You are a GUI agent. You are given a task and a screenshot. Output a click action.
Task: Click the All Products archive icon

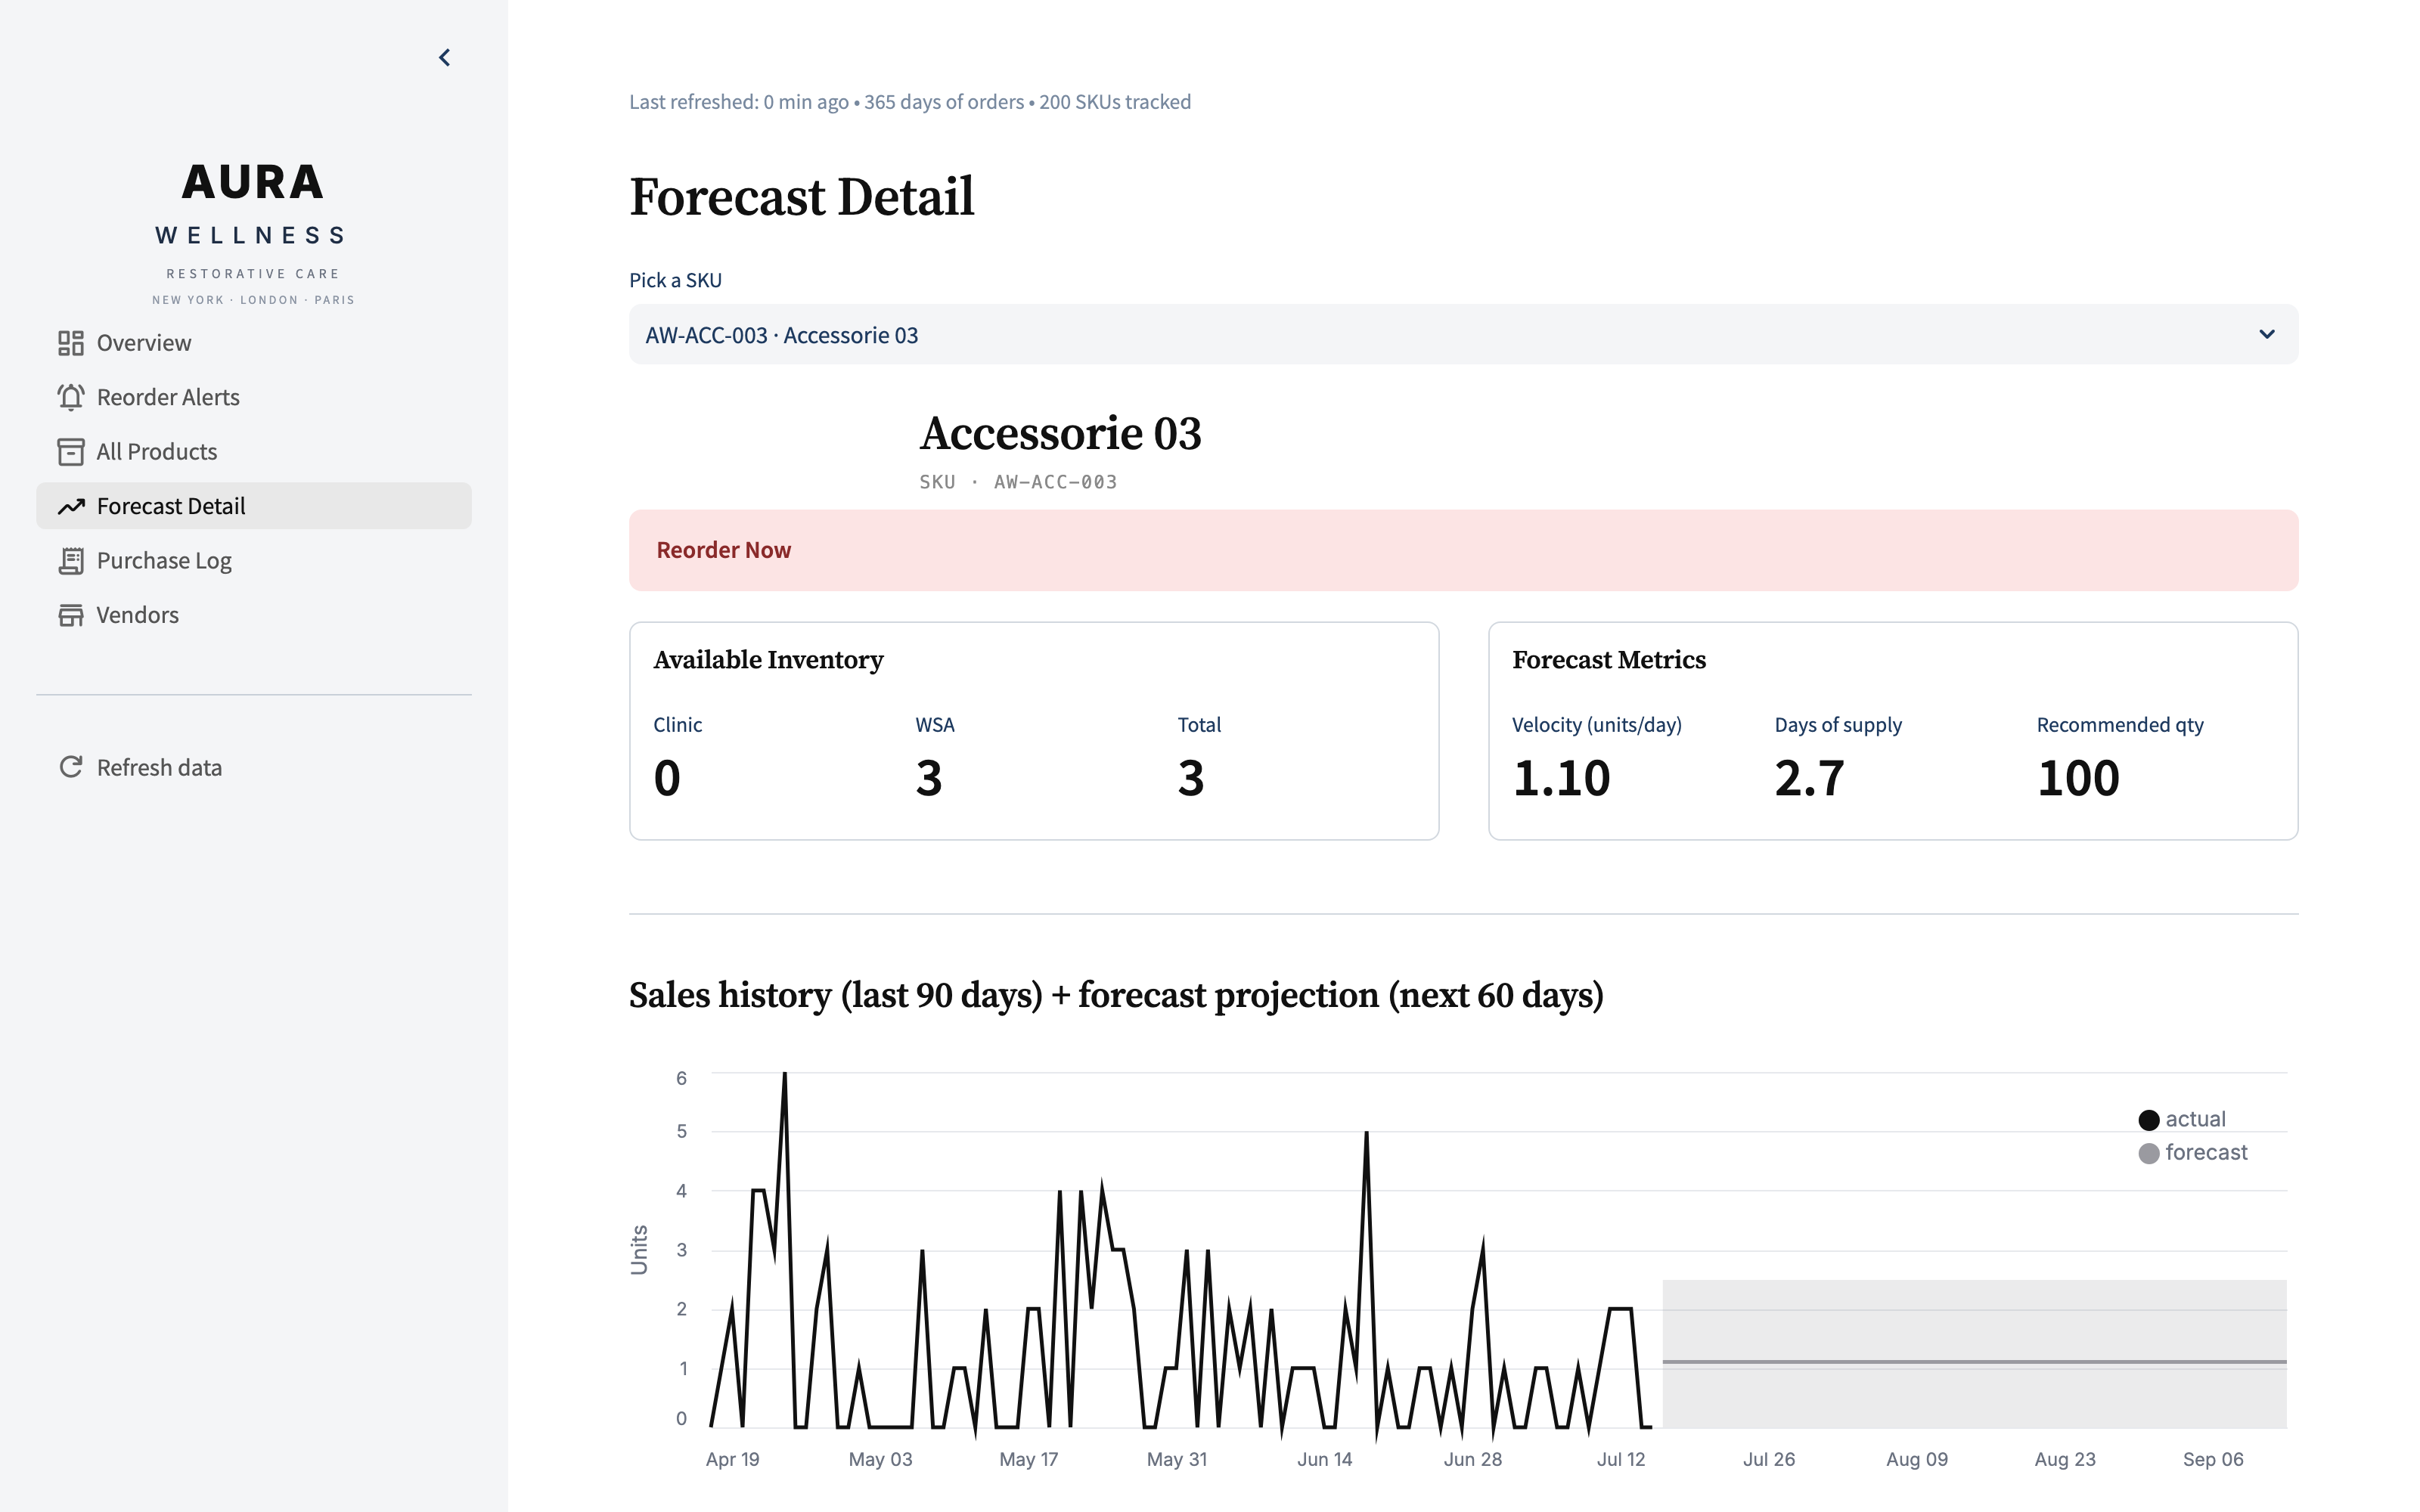[x=71, y=452]
